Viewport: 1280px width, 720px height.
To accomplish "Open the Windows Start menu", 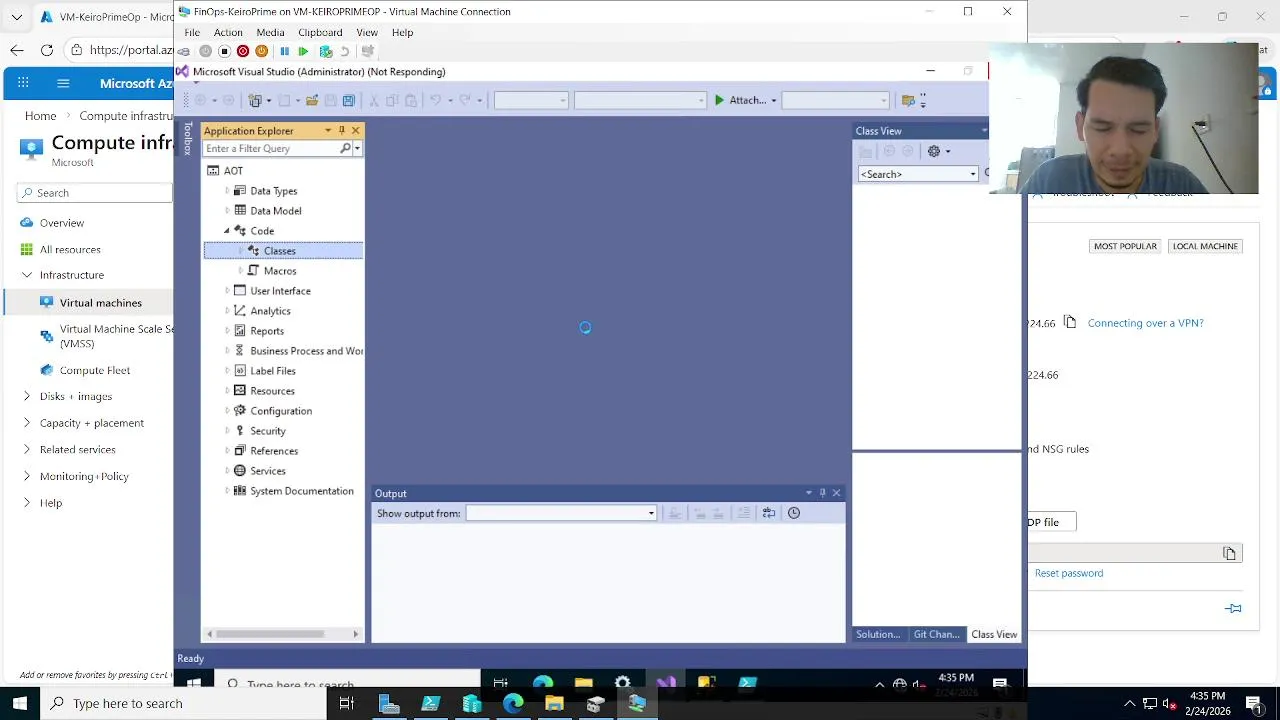I will coord(20,703).
